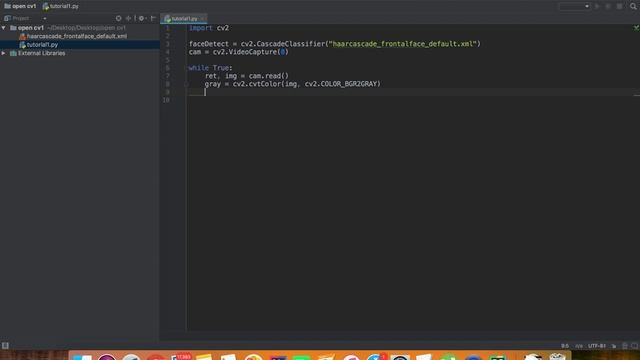Click the Debug icon in the toolbar
Image resolution: width=640 pixels, height=360 pixels.
point(608,6)
